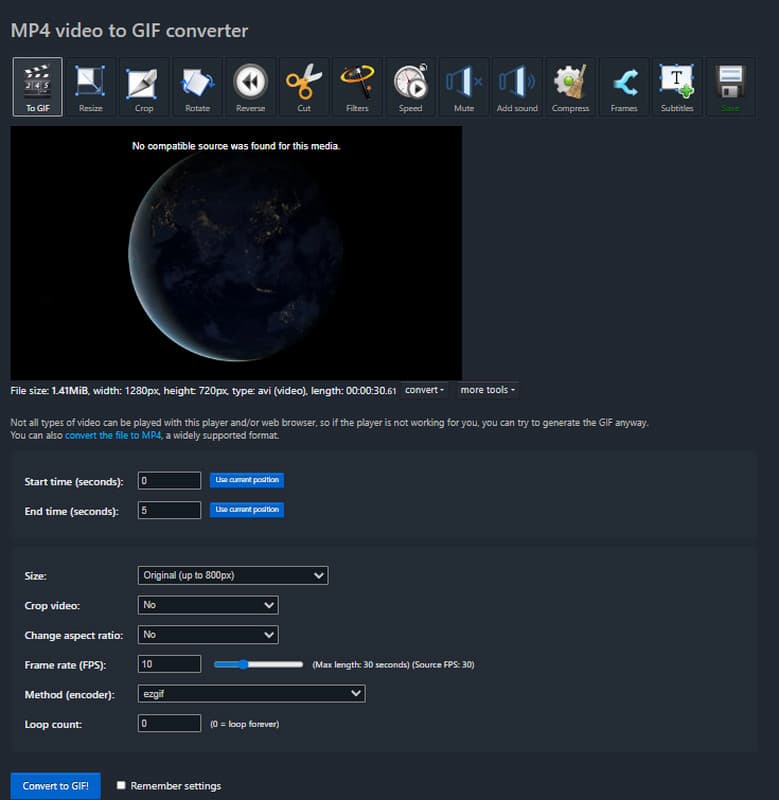Open the Speed tool
This screenshot has height=800, width=779.
coord(410,86)
